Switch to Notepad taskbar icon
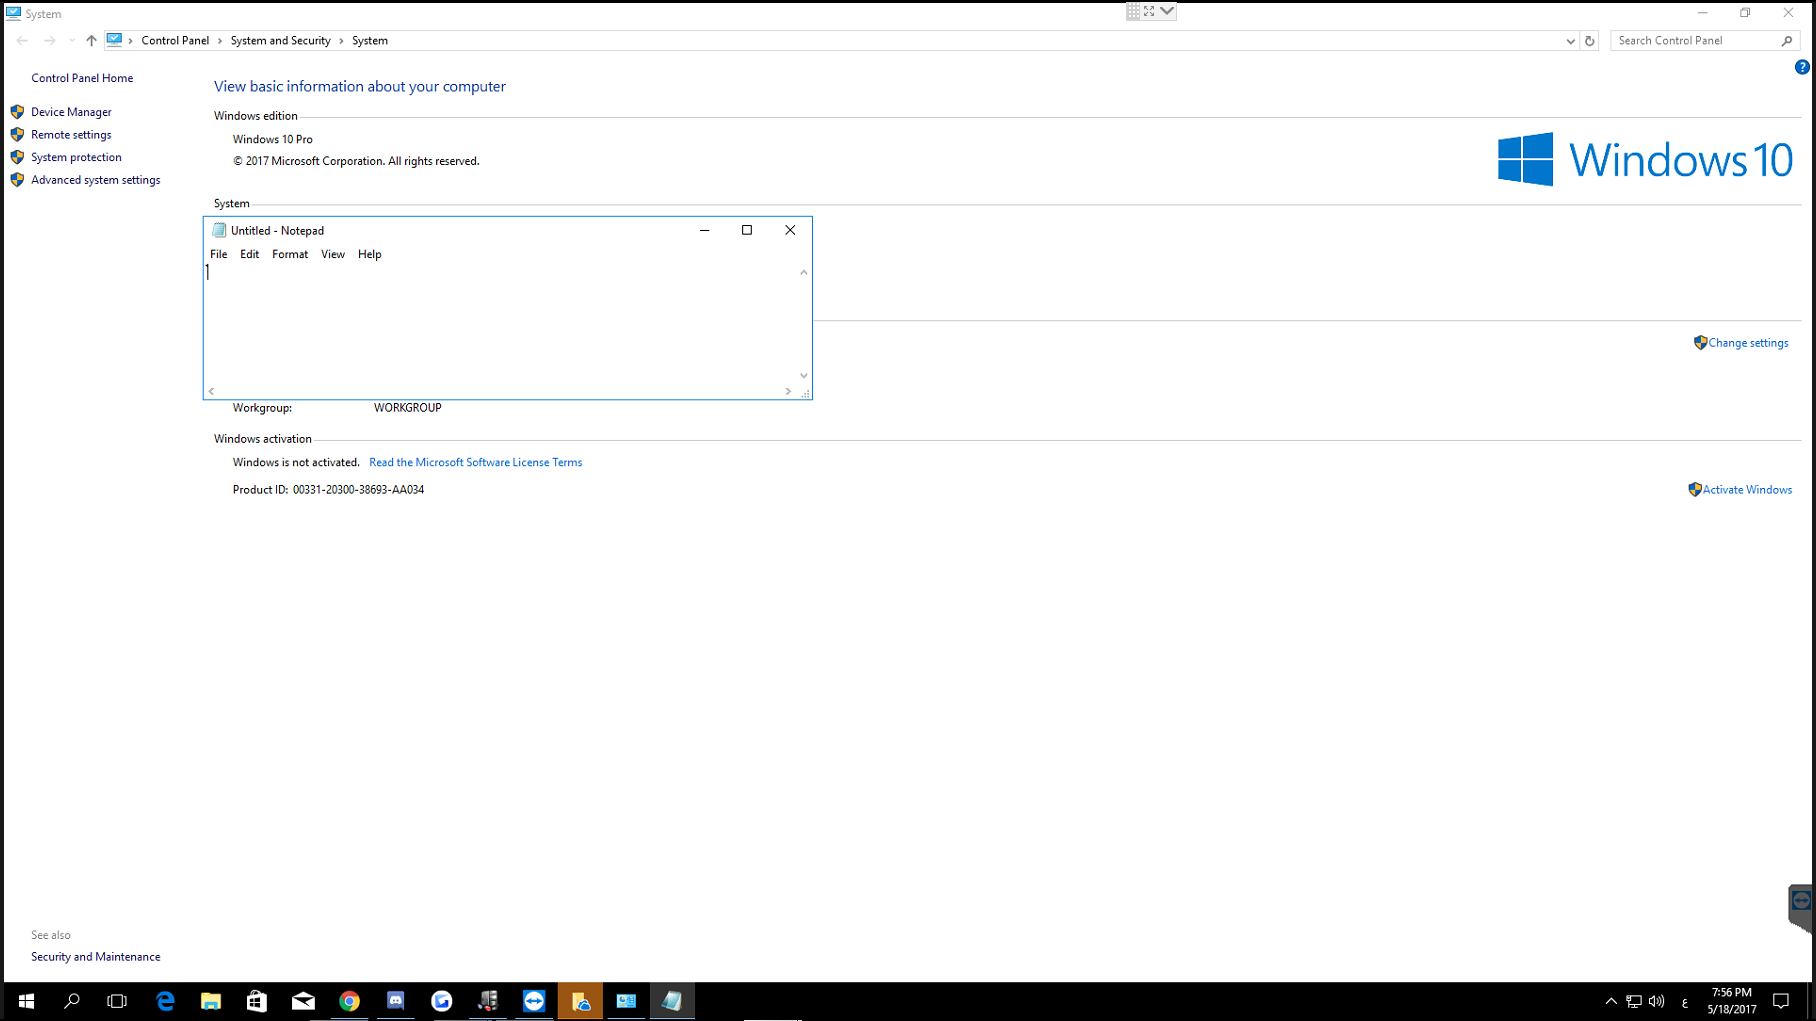This screenshot has height=1021, width=1816. 672,1001
